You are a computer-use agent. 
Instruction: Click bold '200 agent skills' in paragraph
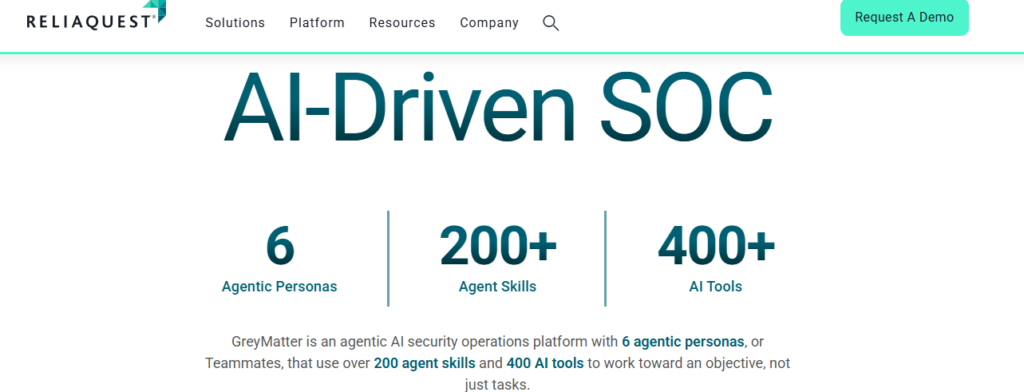(424, 363)
